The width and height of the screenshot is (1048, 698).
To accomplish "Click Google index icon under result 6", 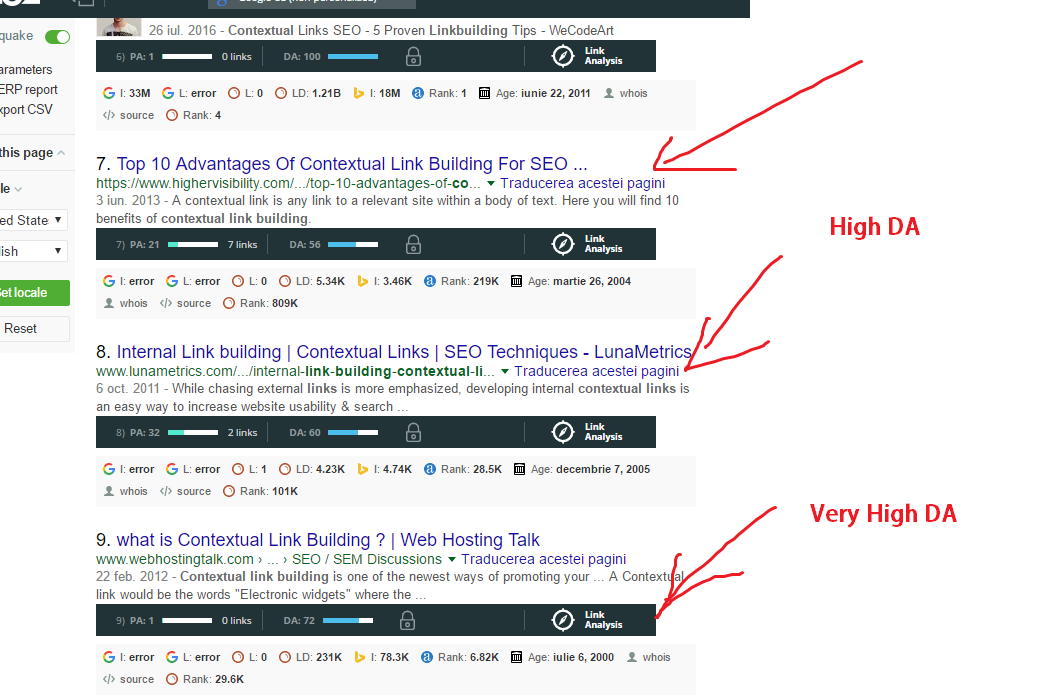I will pos(109,93).
